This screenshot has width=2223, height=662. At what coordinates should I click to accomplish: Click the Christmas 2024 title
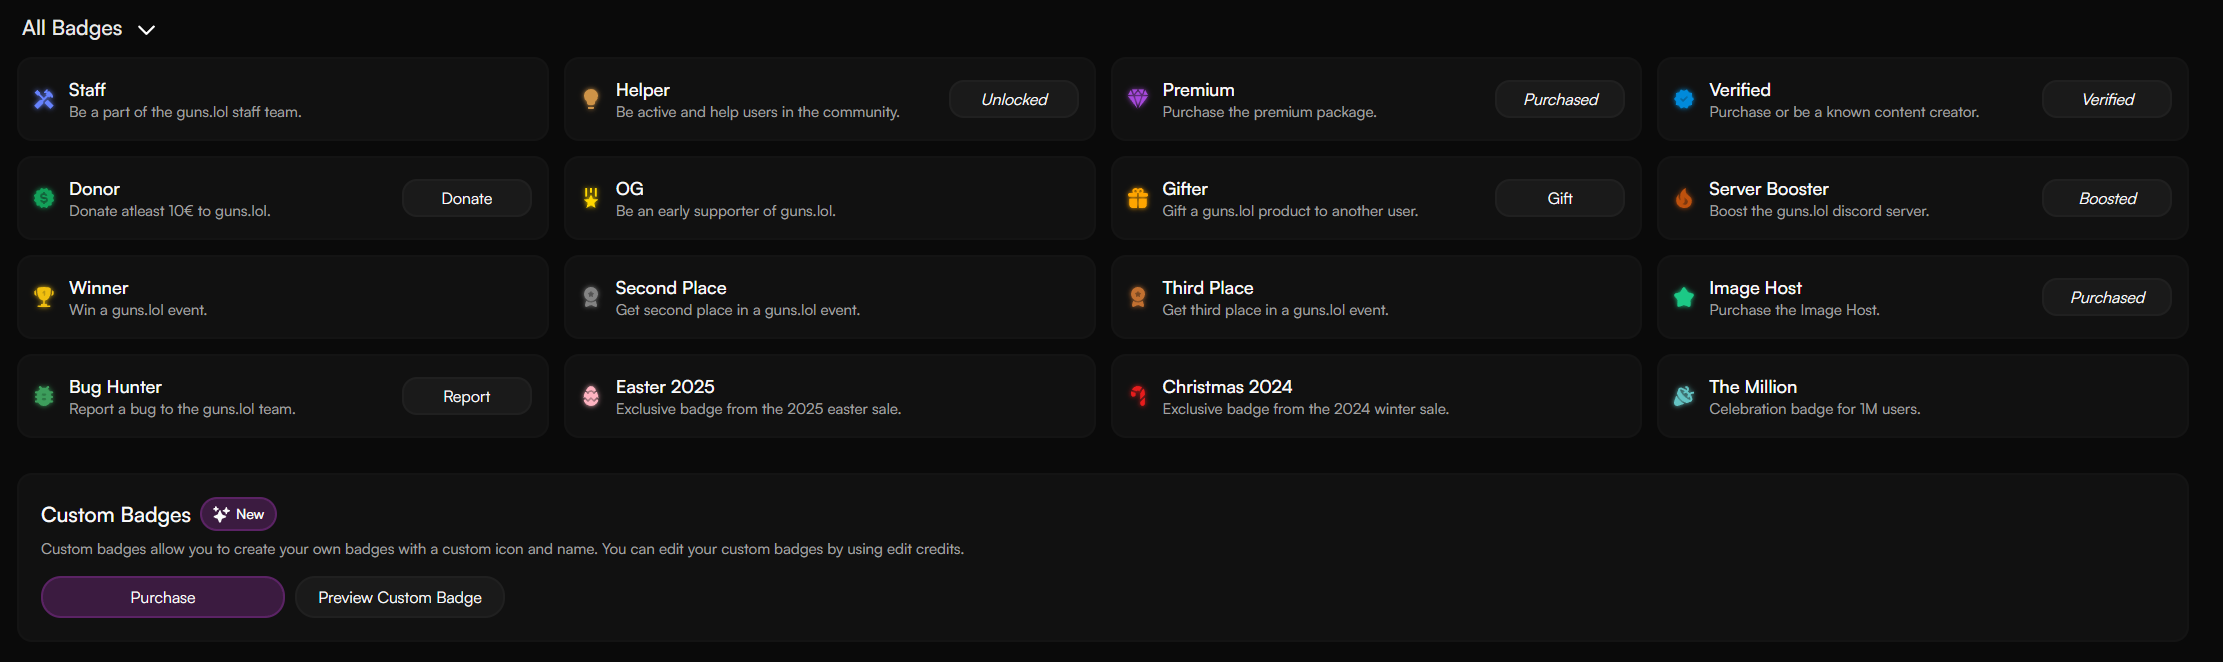[x=1227, y=387]
